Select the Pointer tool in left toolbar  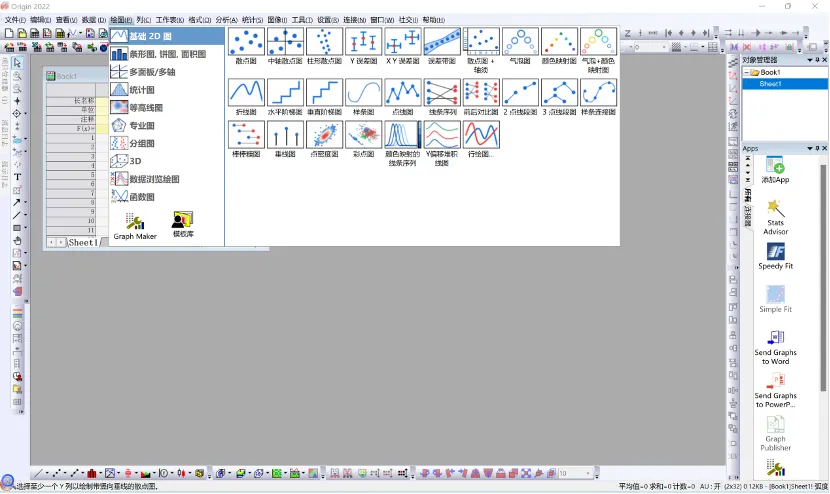coord(17,62)
